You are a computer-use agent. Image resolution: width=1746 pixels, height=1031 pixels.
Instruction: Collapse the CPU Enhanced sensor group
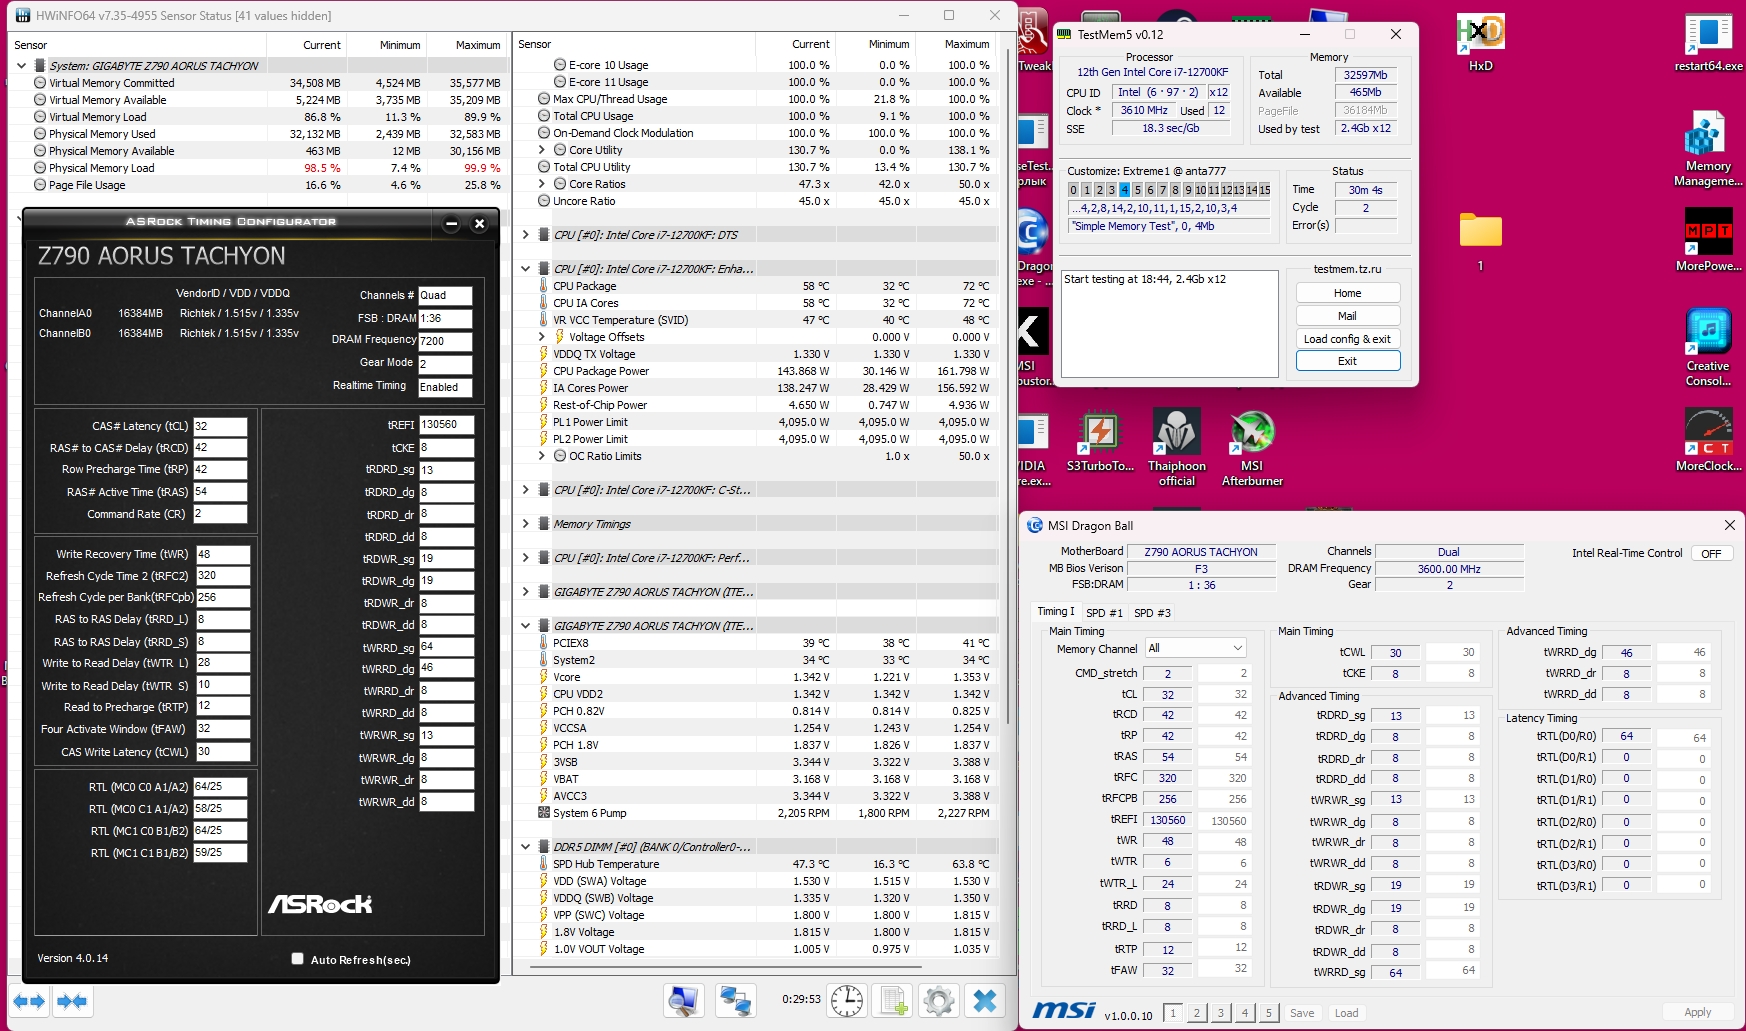click(526, 269)
